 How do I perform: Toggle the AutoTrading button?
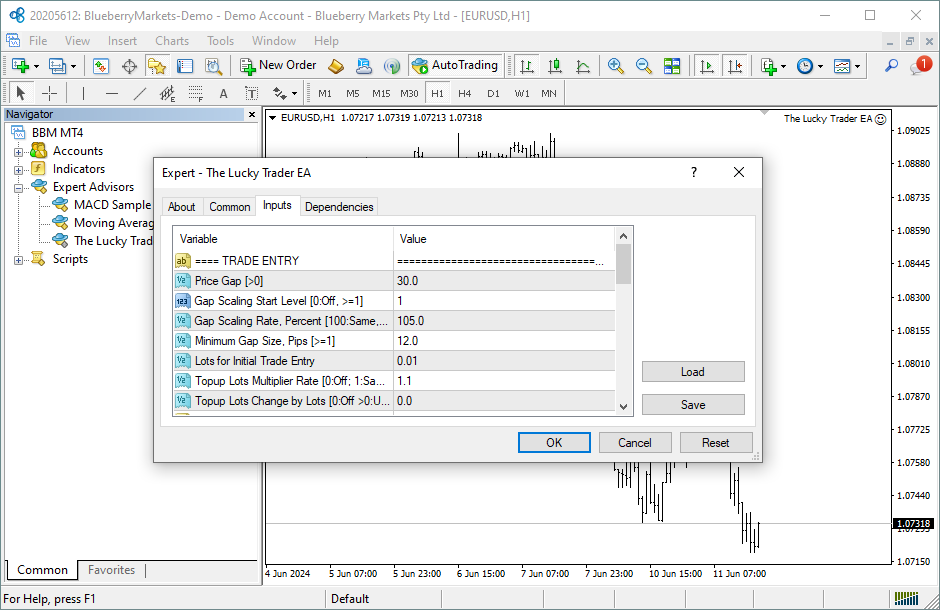click(x=456, y=65)
